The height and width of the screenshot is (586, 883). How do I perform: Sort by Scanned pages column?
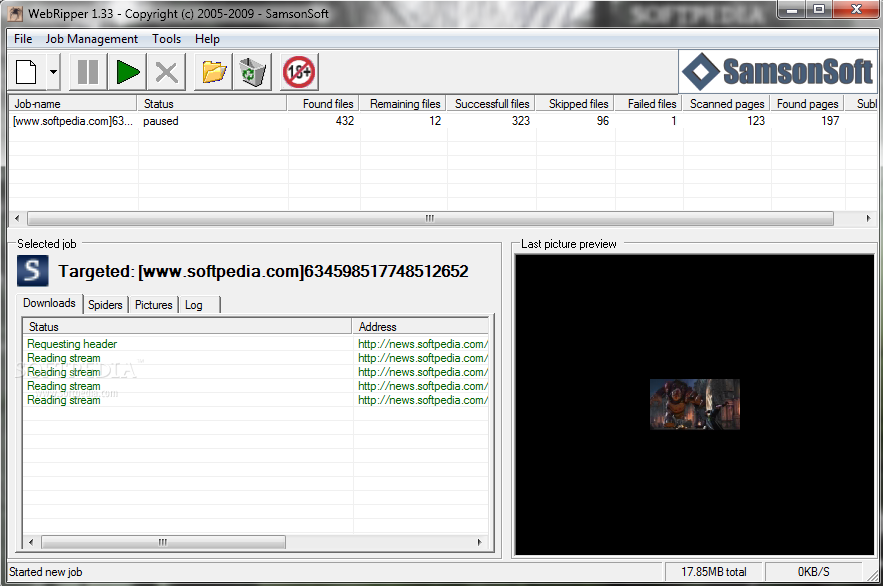(x=726, y=104)
